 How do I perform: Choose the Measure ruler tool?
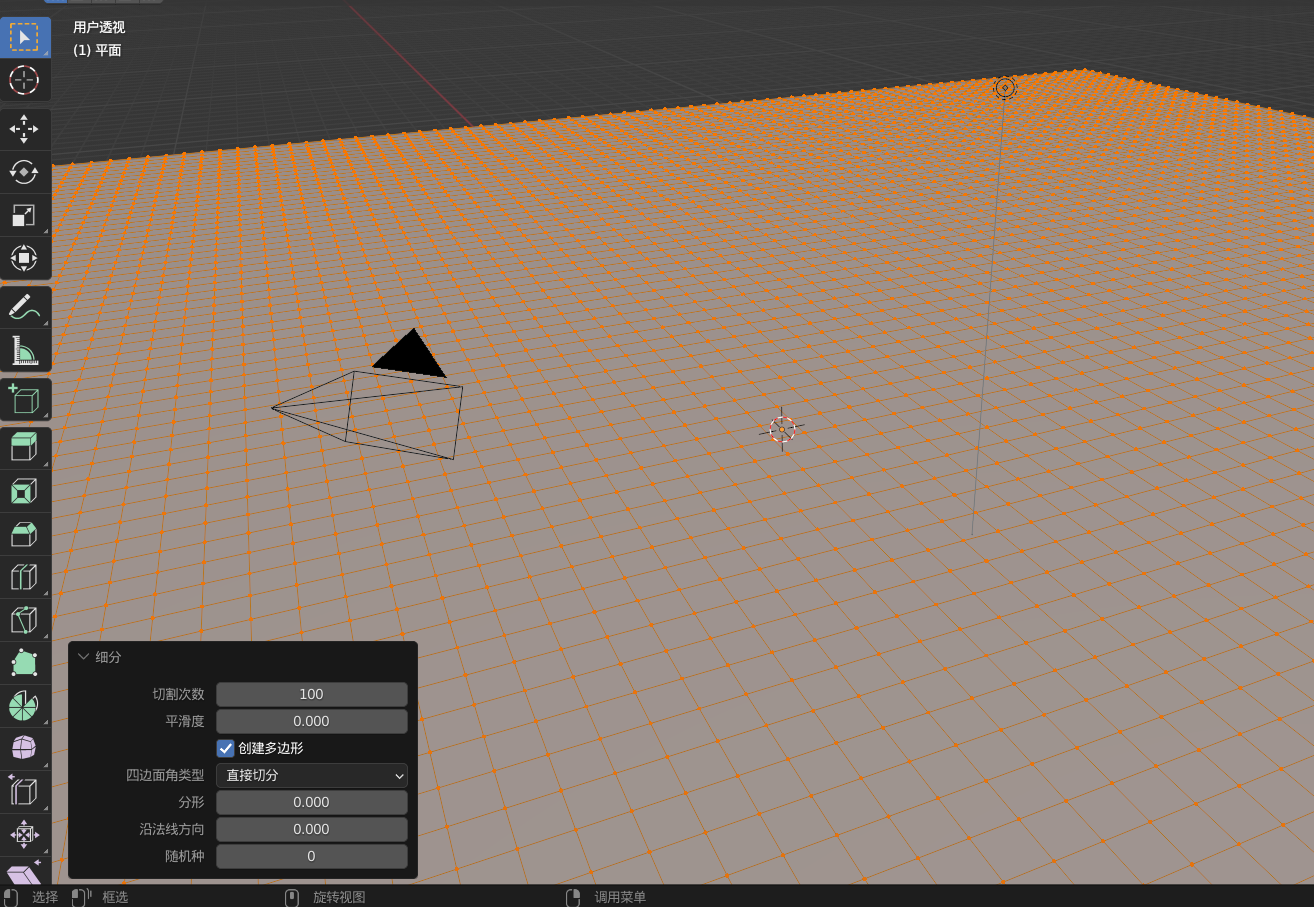pyautogui.click(x=24, y=350)
